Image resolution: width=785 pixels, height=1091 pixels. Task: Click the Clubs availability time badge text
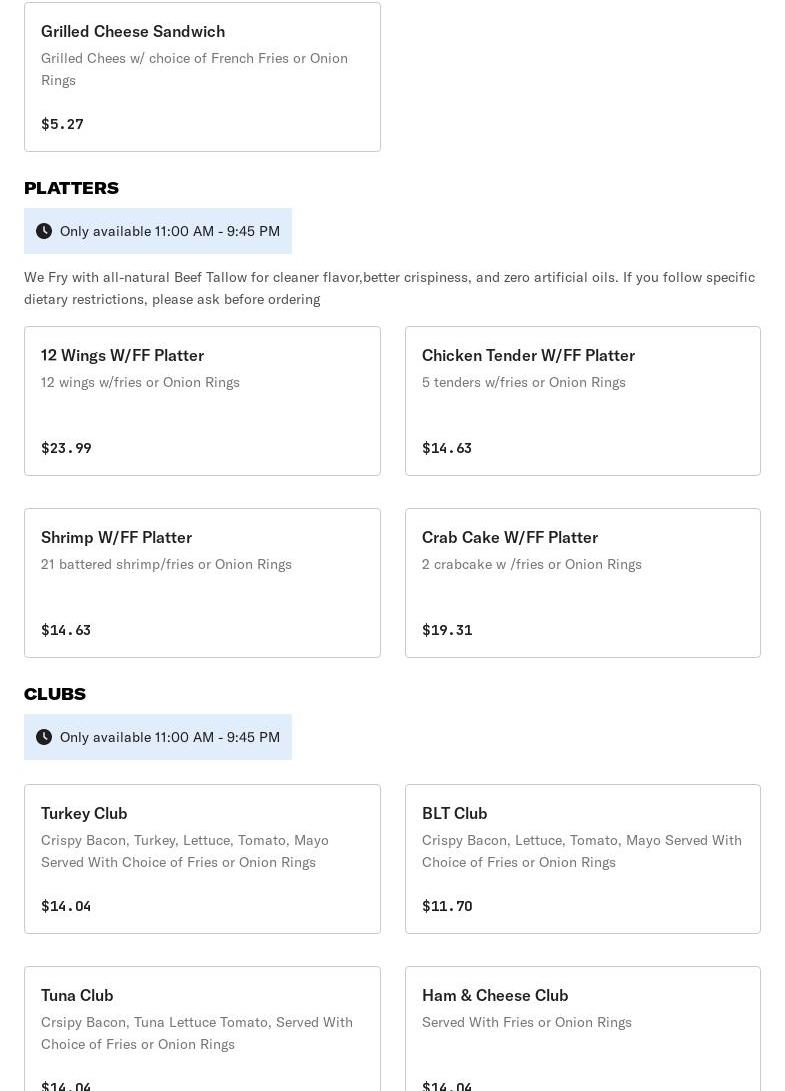tap(170, 737)
